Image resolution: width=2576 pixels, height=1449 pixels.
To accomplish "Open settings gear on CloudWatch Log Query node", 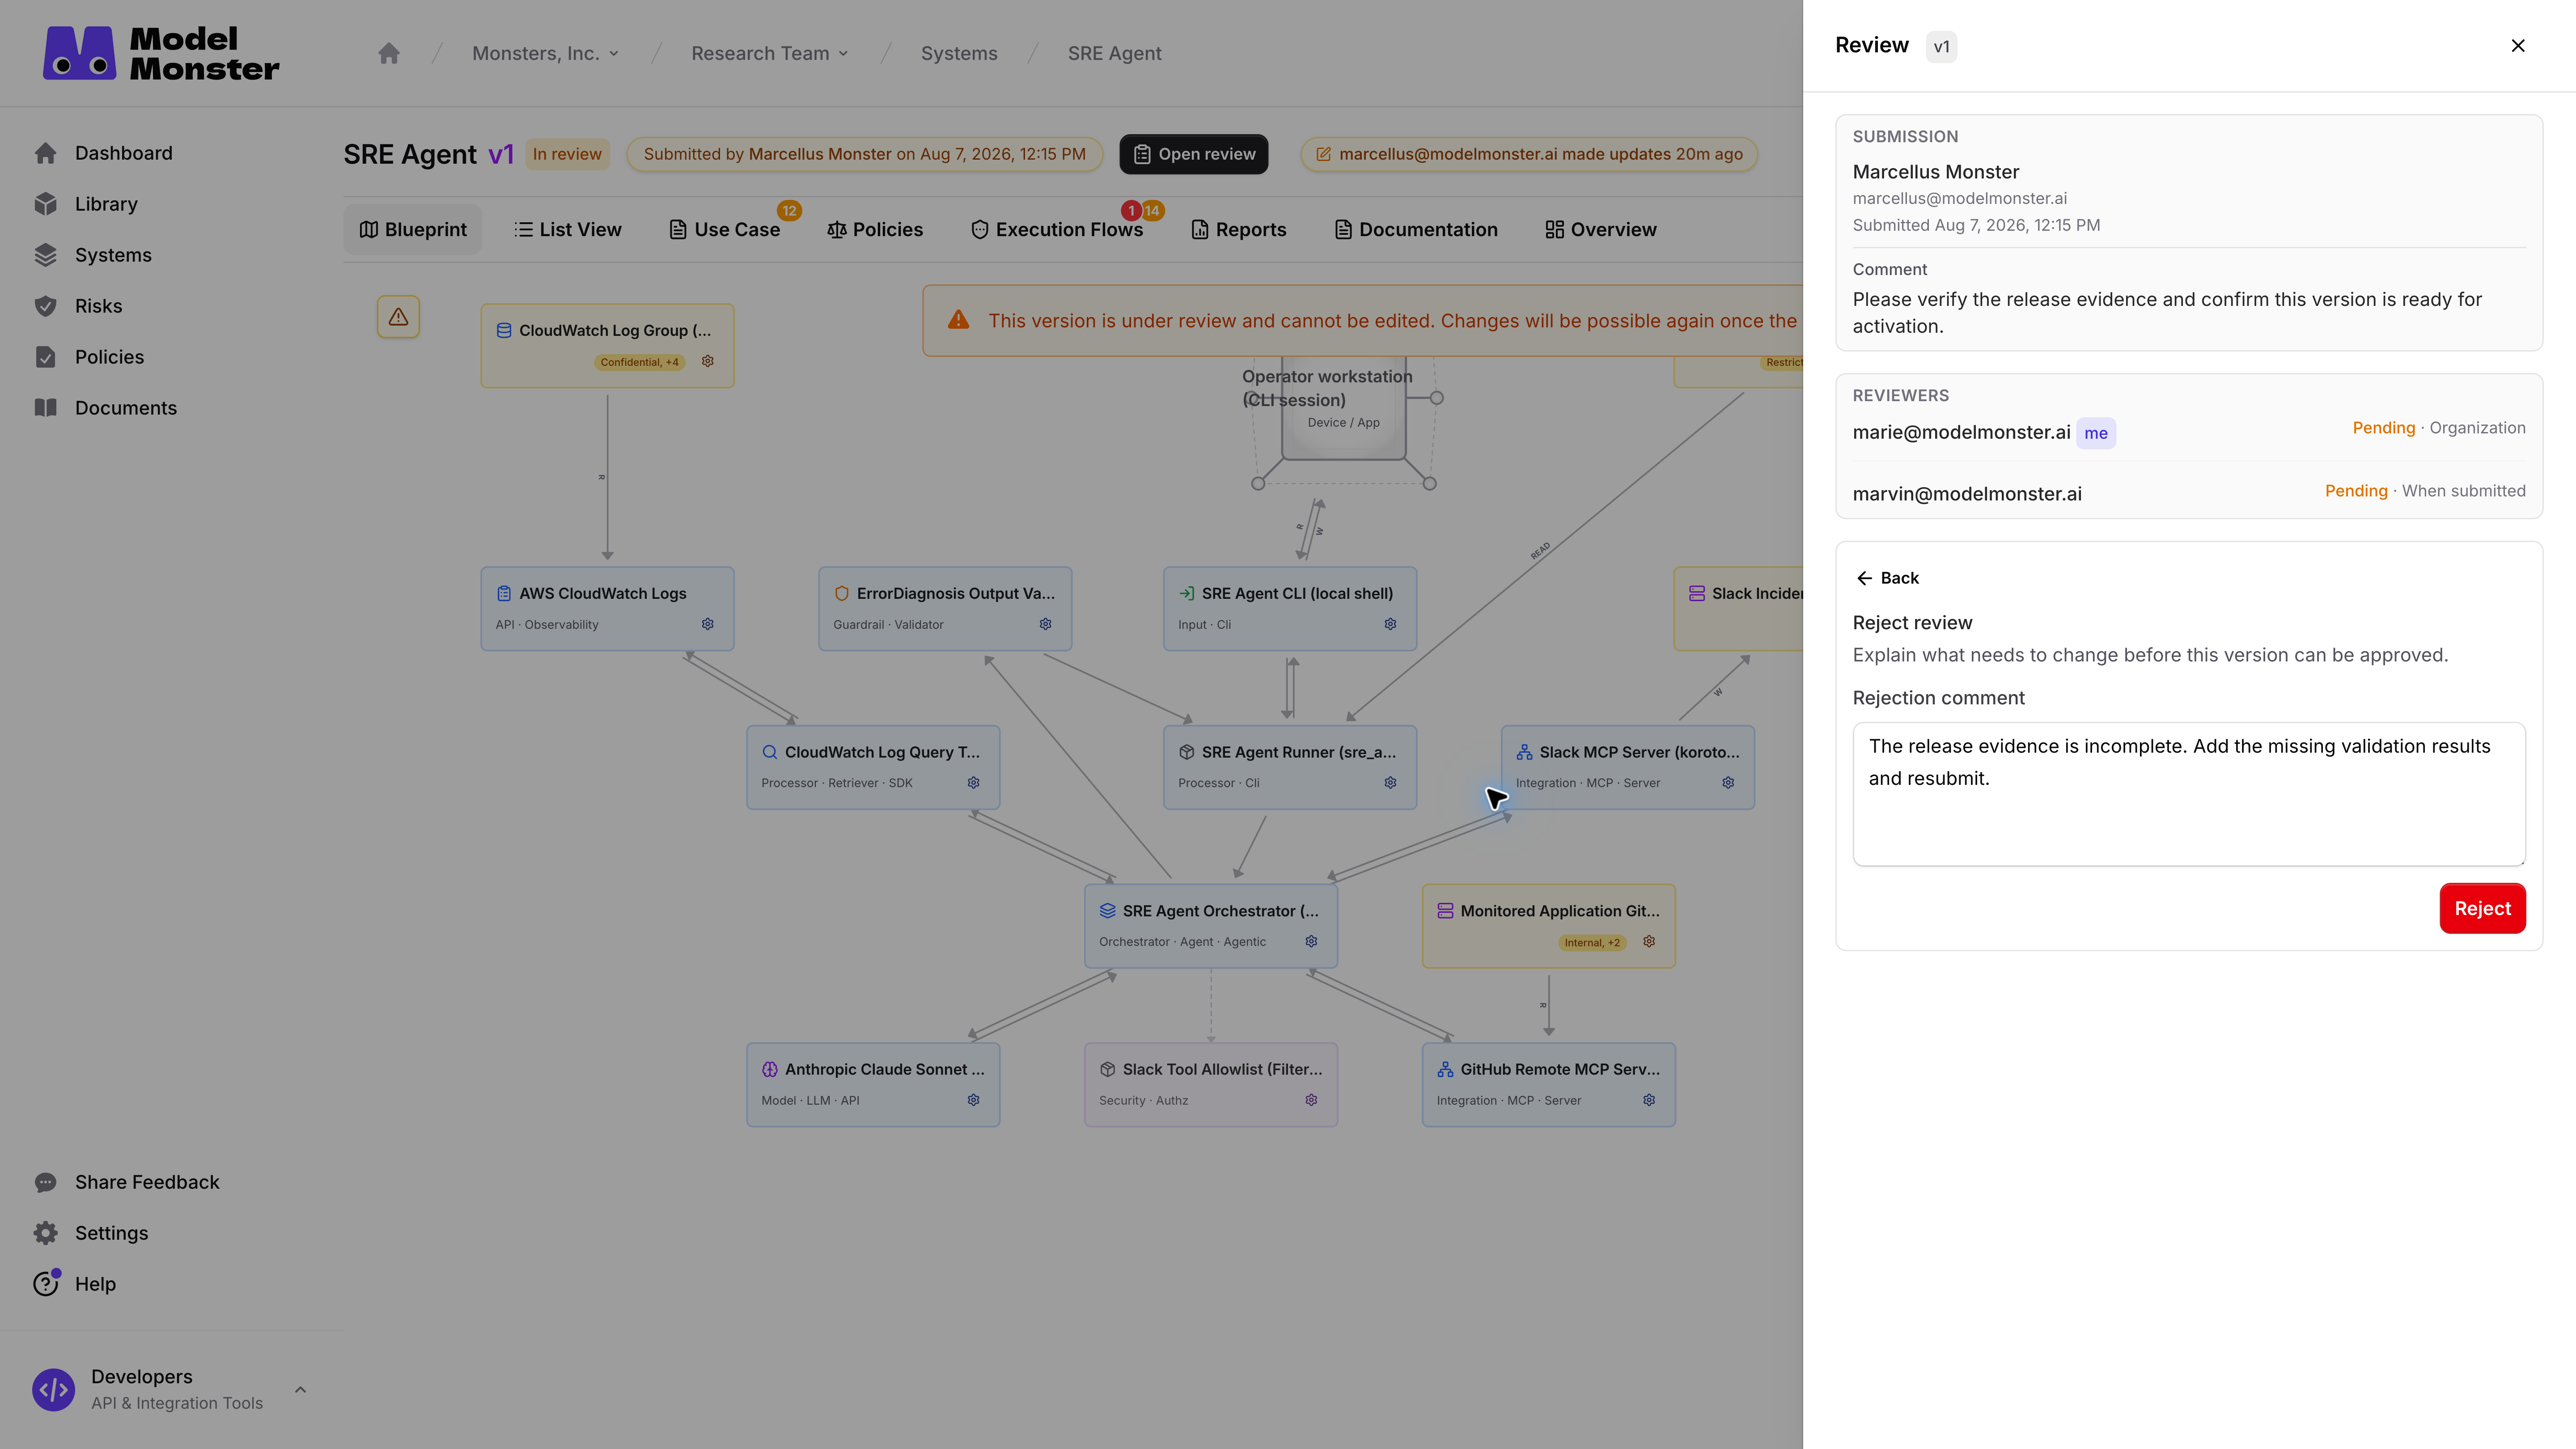I will (974, 783).
